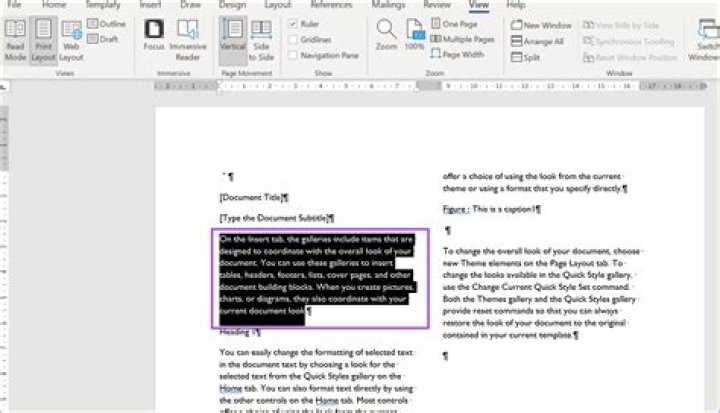This screenshot has width=720, height=413.
Task: Click Arrange All windows
Action: pos(537,41)
